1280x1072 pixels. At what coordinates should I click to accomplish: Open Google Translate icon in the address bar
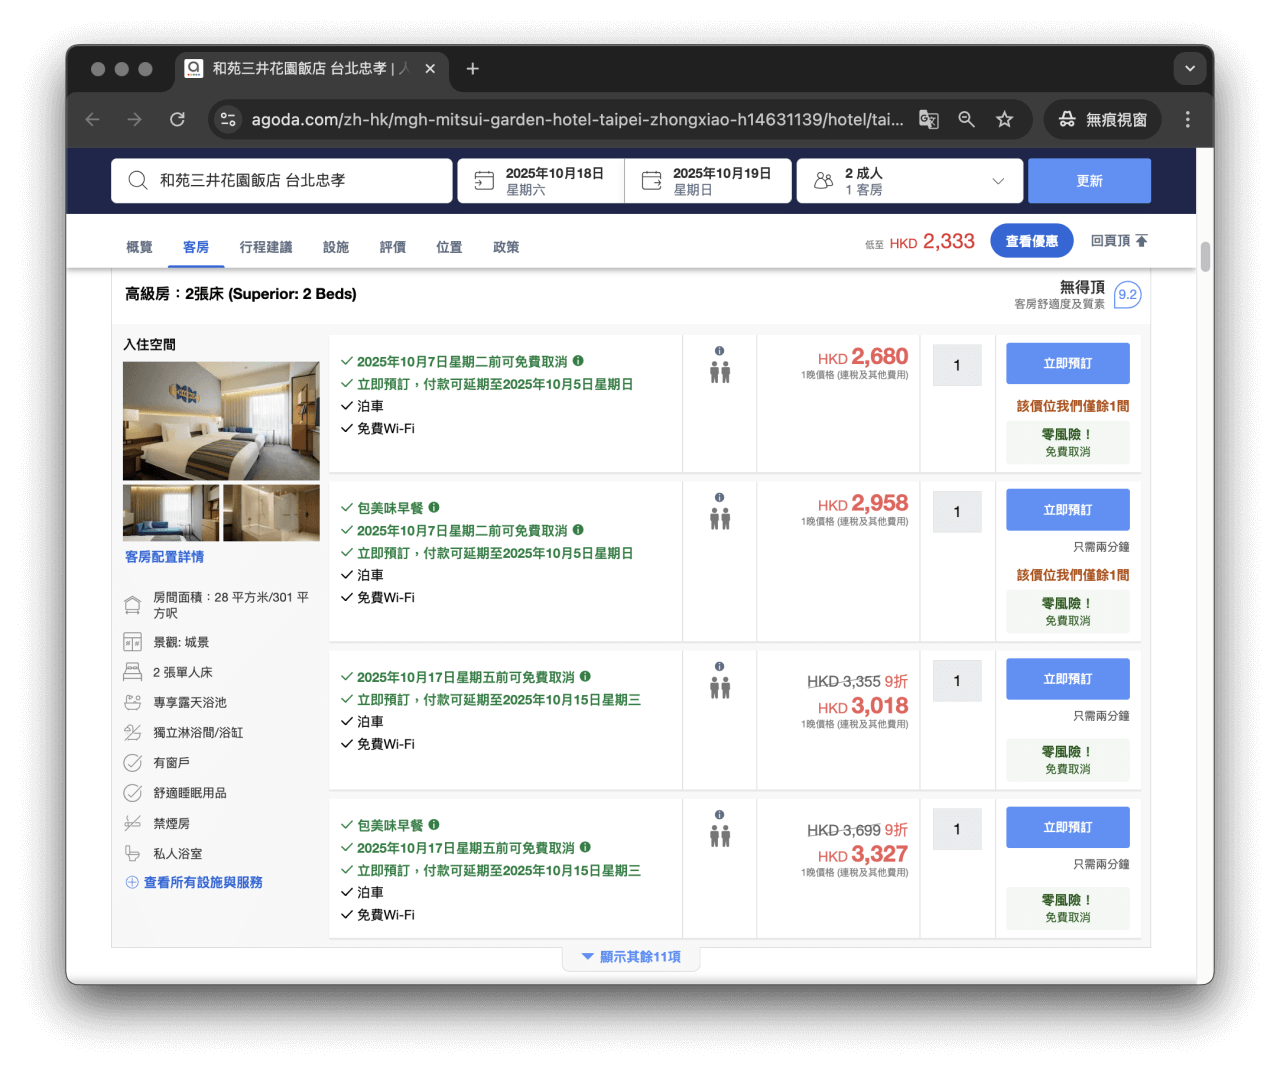point(928,119)
